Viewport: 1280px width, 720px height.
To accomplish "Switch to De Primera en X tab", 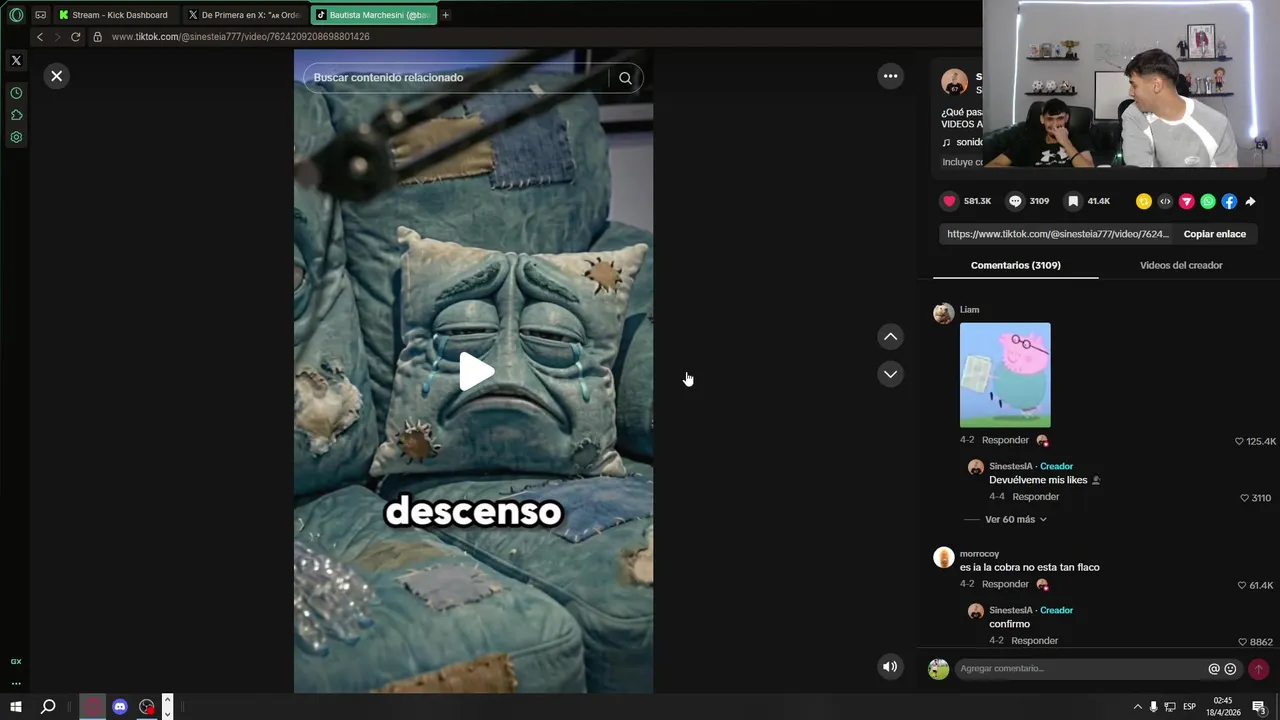I will (x=245, y=15).
